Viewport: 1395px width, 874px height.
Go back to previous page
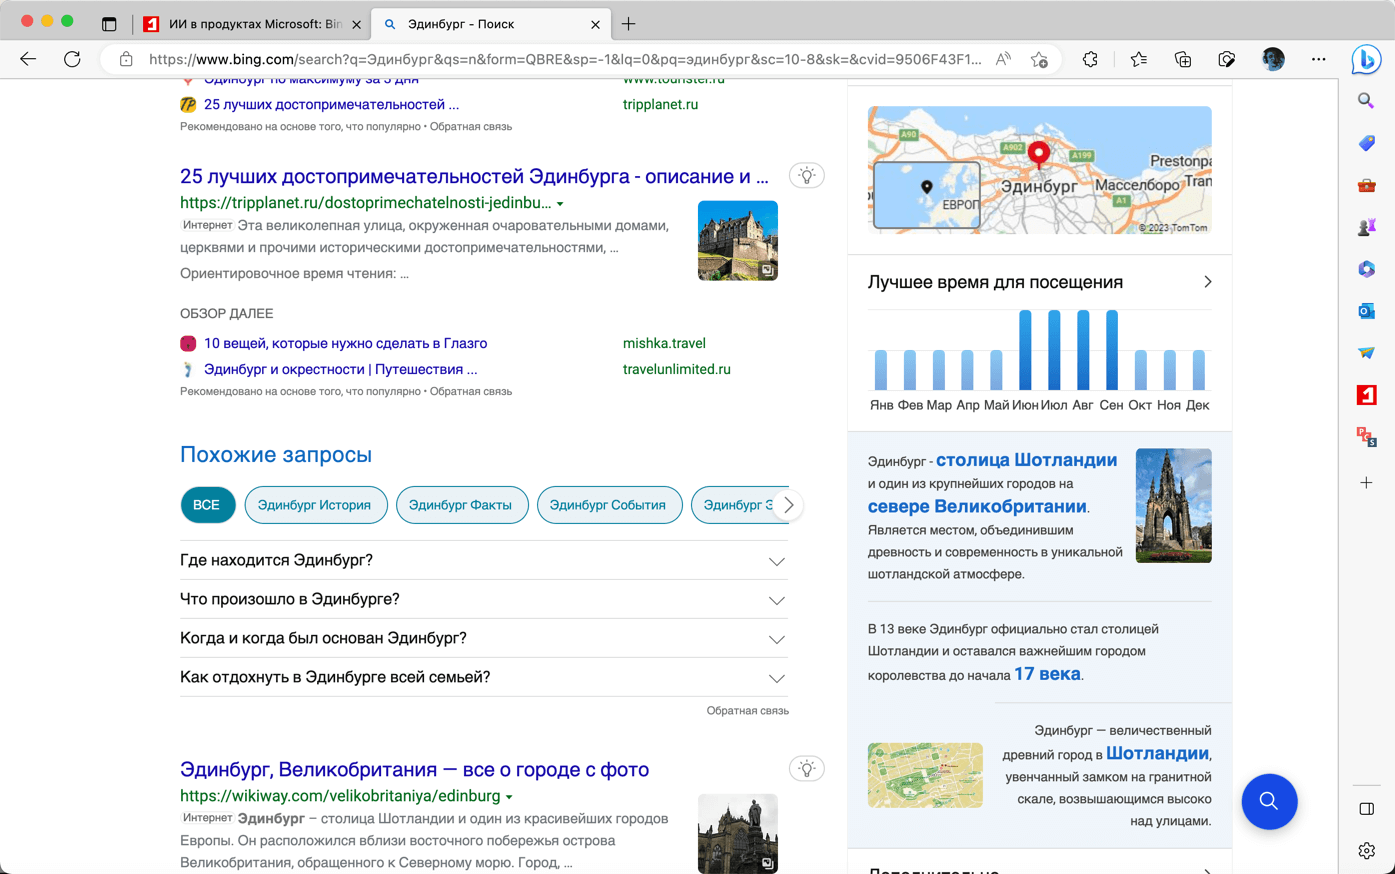coord(28,59)
